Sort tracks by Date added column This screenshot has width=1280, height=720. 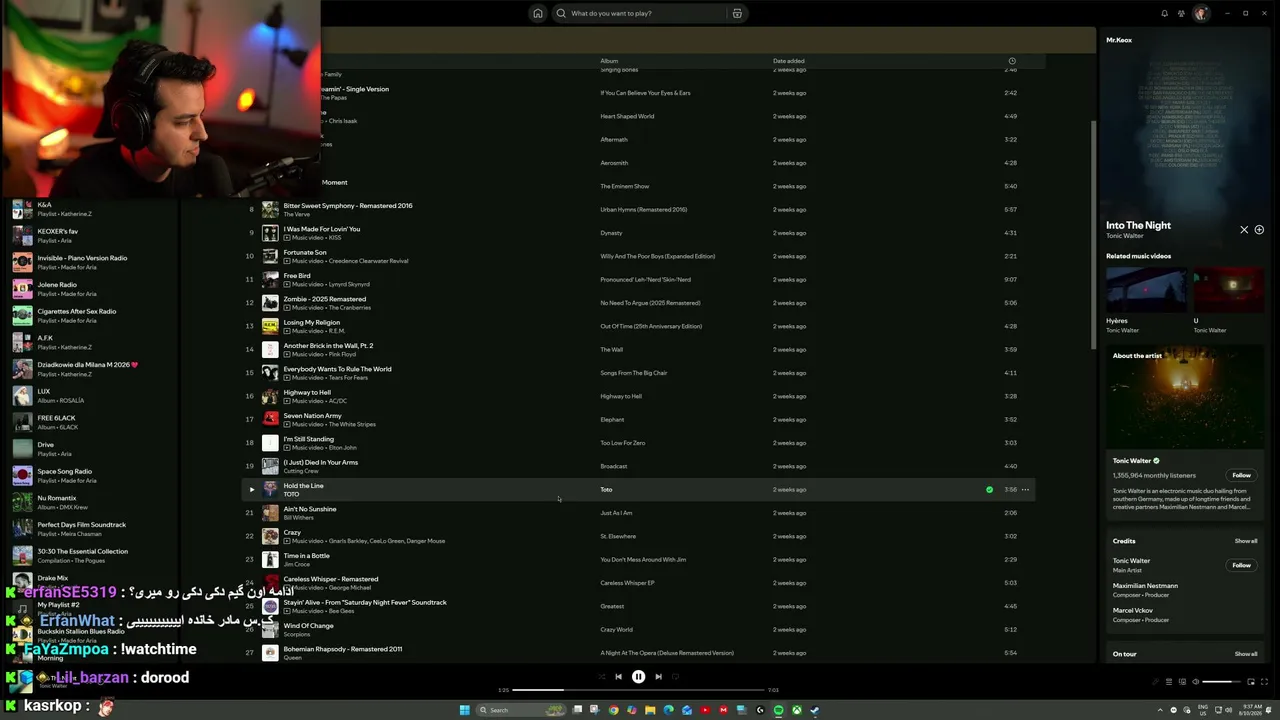(x=788, y=61)
